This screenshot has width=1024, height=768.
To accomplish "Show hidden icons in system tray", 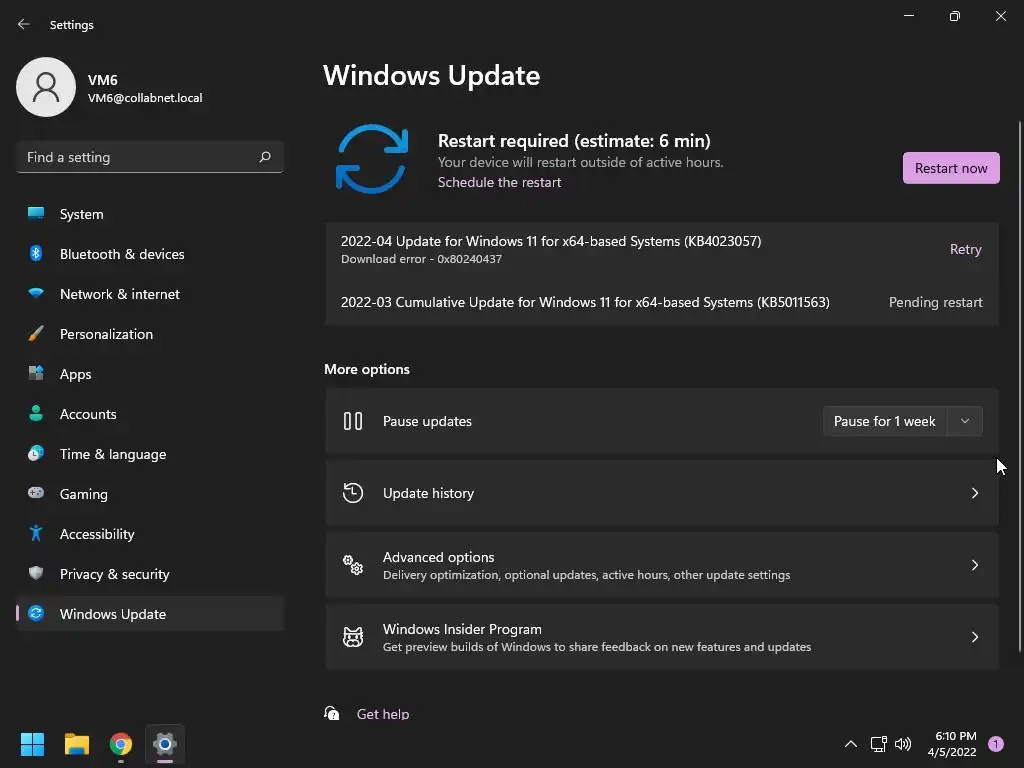I will pos(851,744).
